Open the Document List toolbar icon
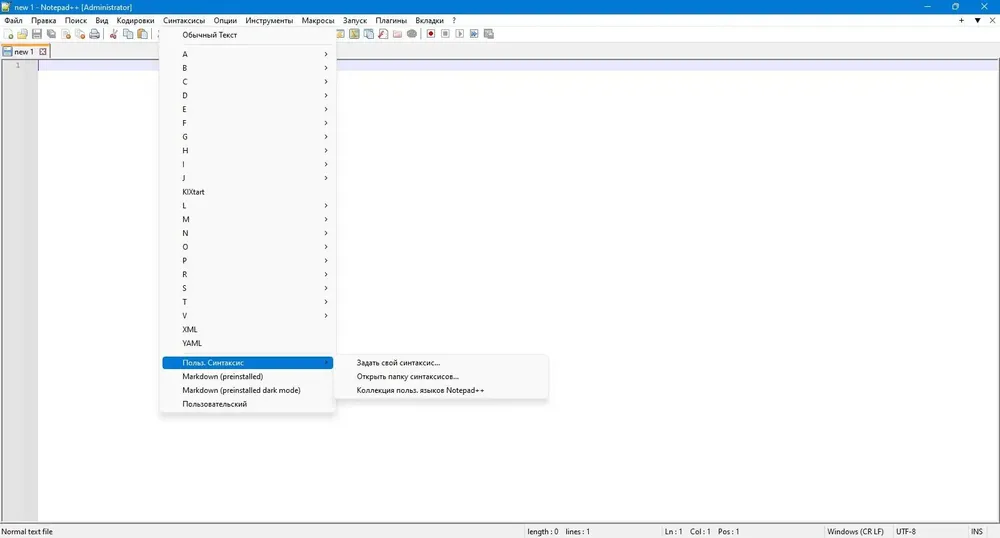The image size is (1000, 538). point(369,34)
